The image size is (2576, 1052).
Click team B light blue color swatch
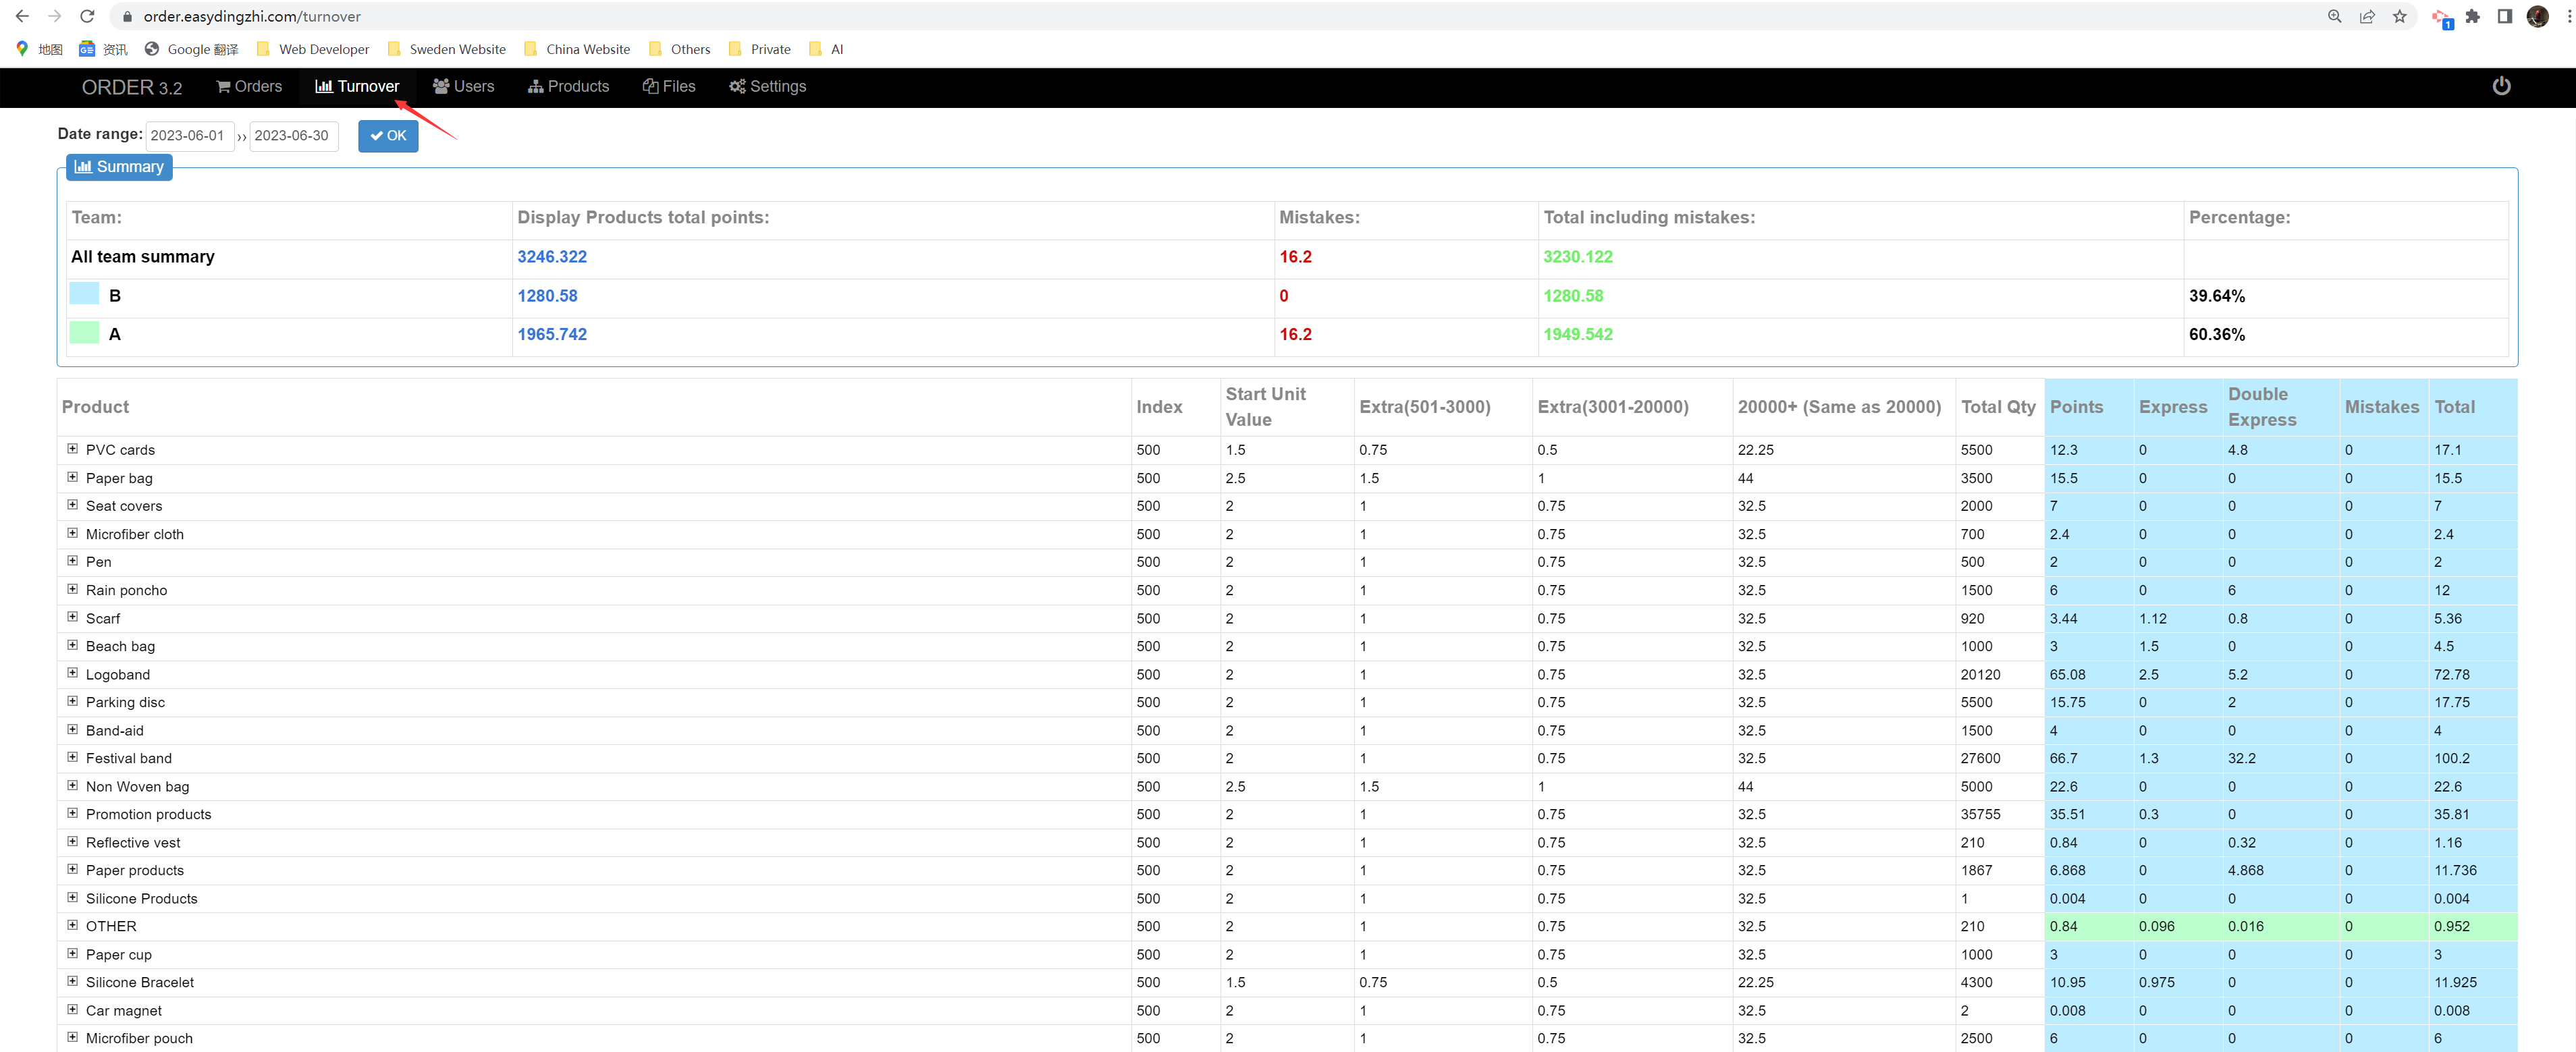(84, 294)
